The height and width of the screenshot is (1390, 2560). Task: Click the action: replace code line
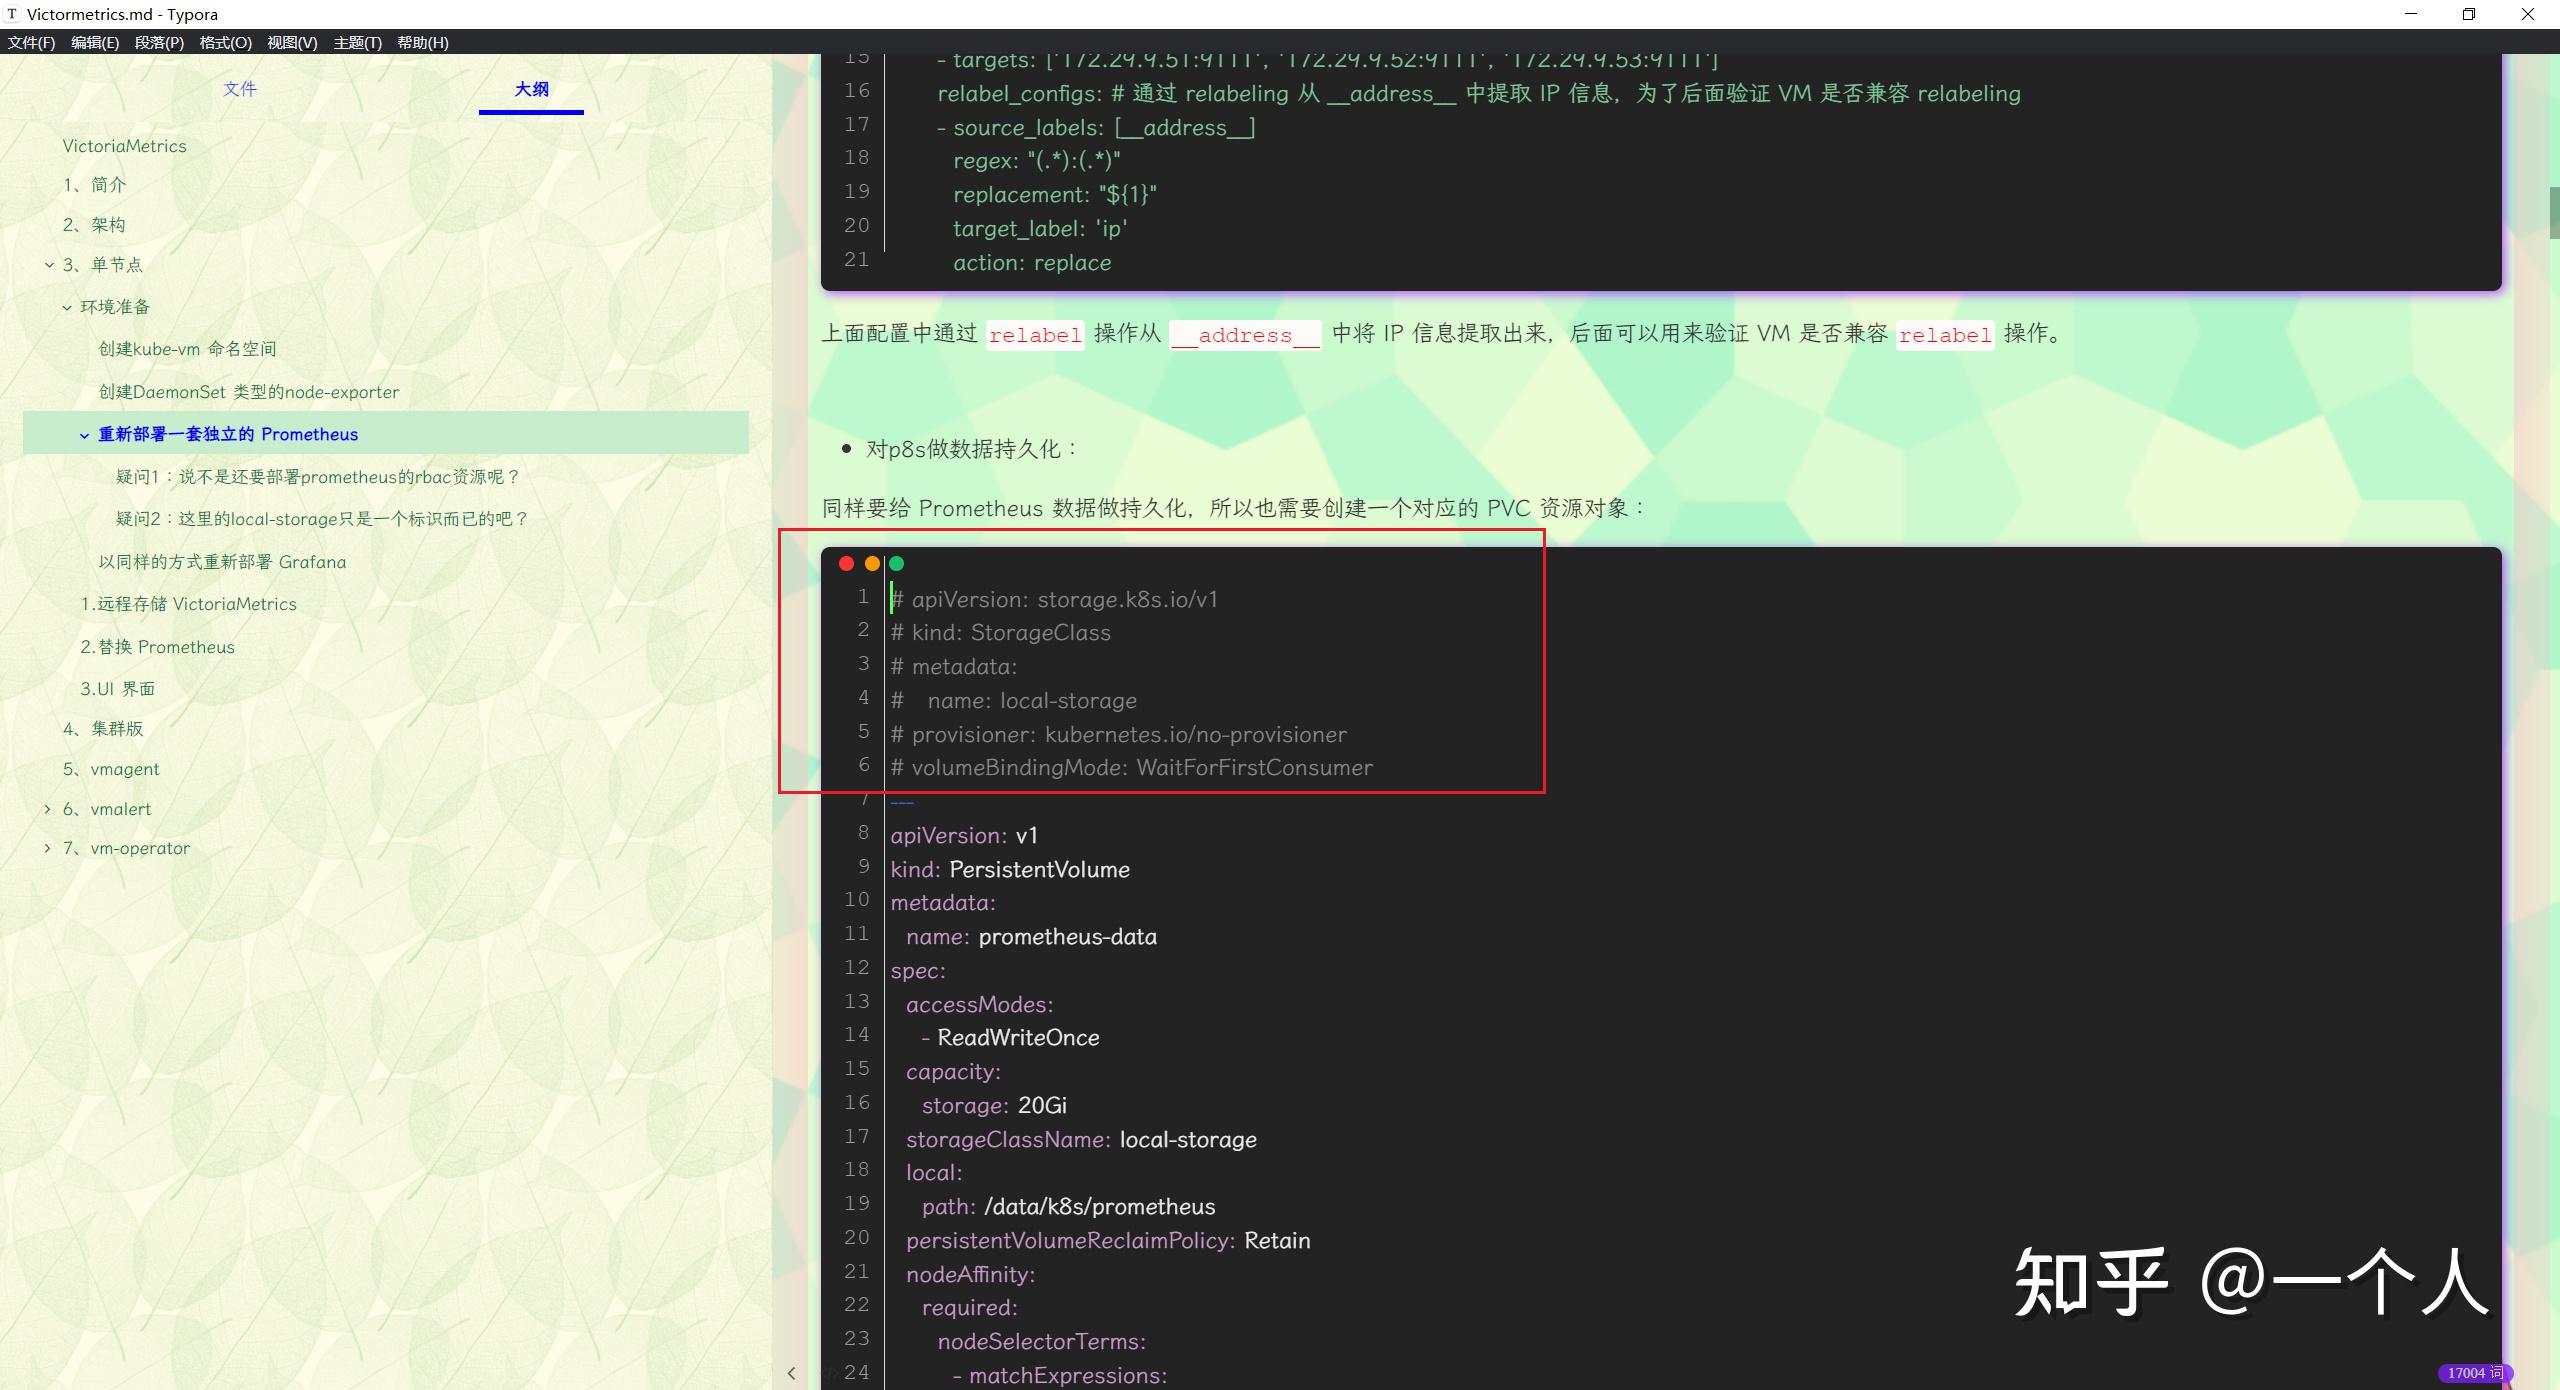[x=1032, y=263]
